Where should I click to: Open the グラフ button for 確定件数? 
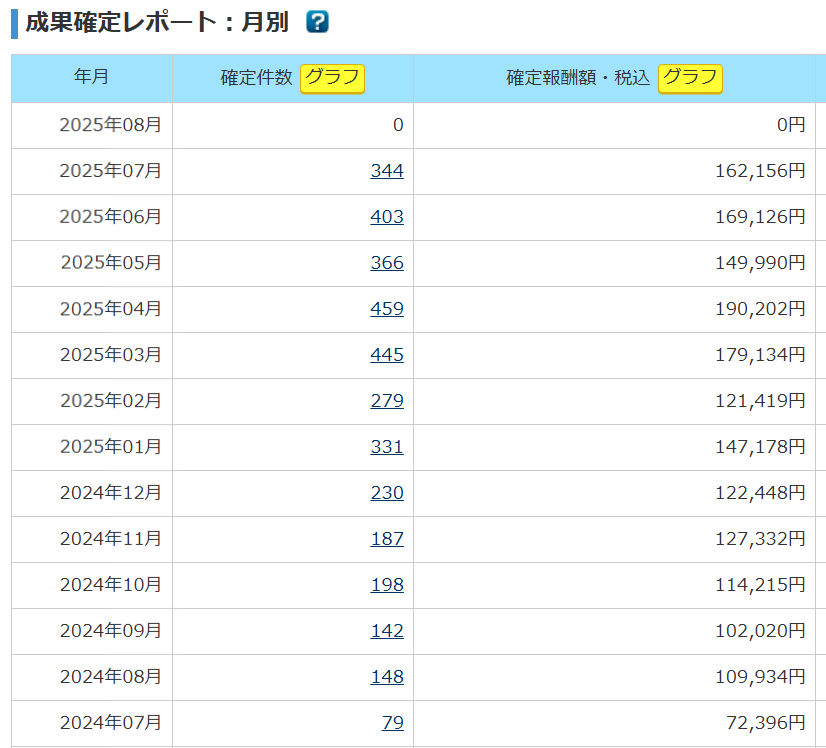pyautogui.click(x=333, y=78)
